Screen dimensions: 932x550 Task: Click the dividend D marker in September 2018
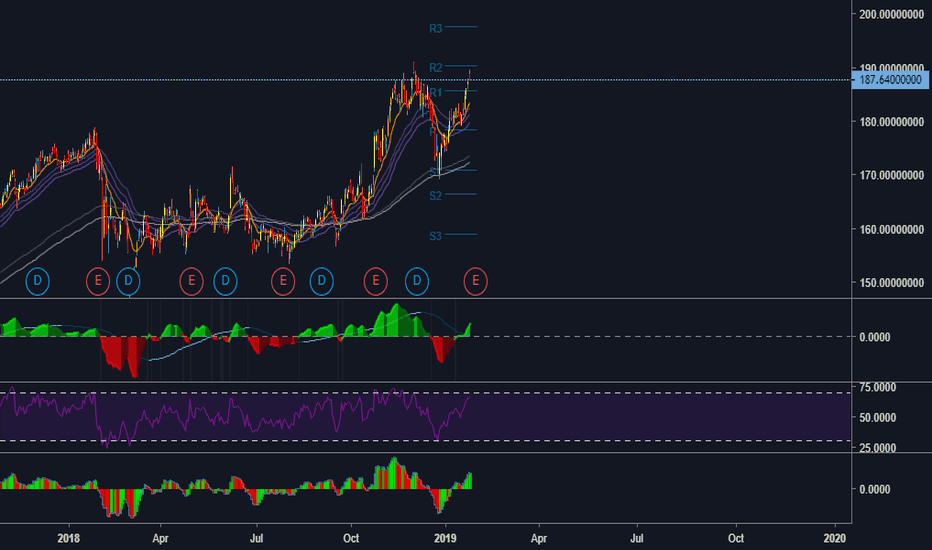point(322,281)
